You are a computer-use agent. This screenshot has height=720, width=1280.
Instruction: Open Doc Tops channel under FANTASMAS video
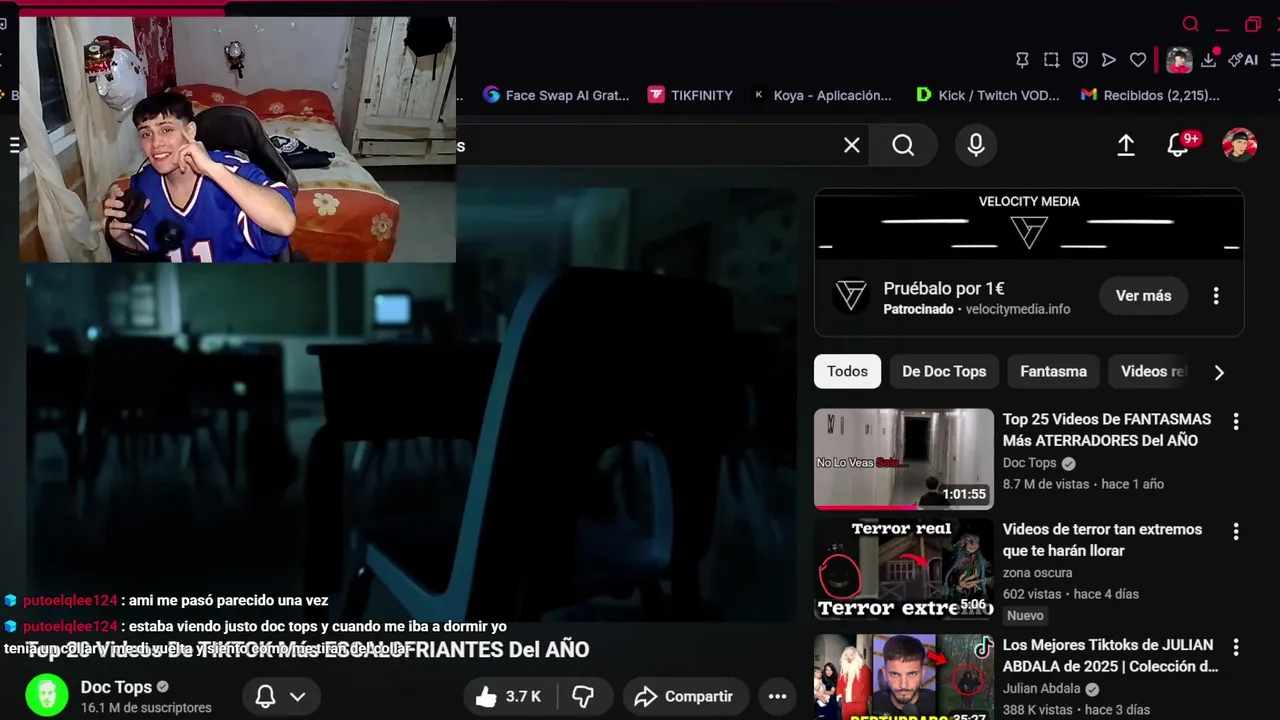pyautogui.click(x=1030, y=463)
